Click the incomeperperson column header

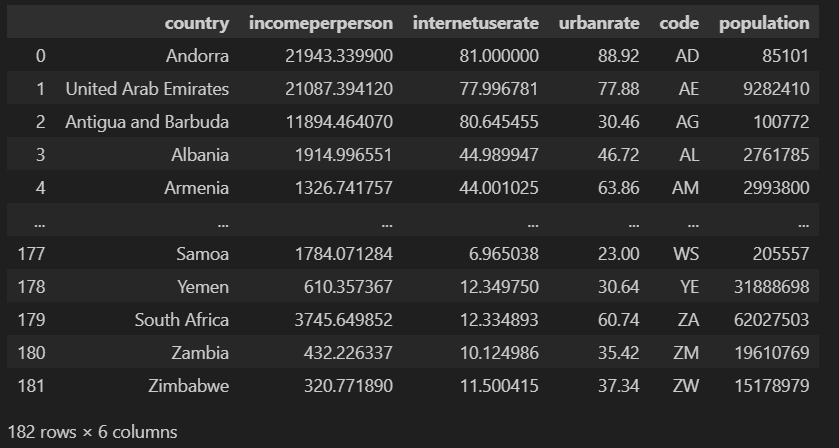click(x=321, y=23)
